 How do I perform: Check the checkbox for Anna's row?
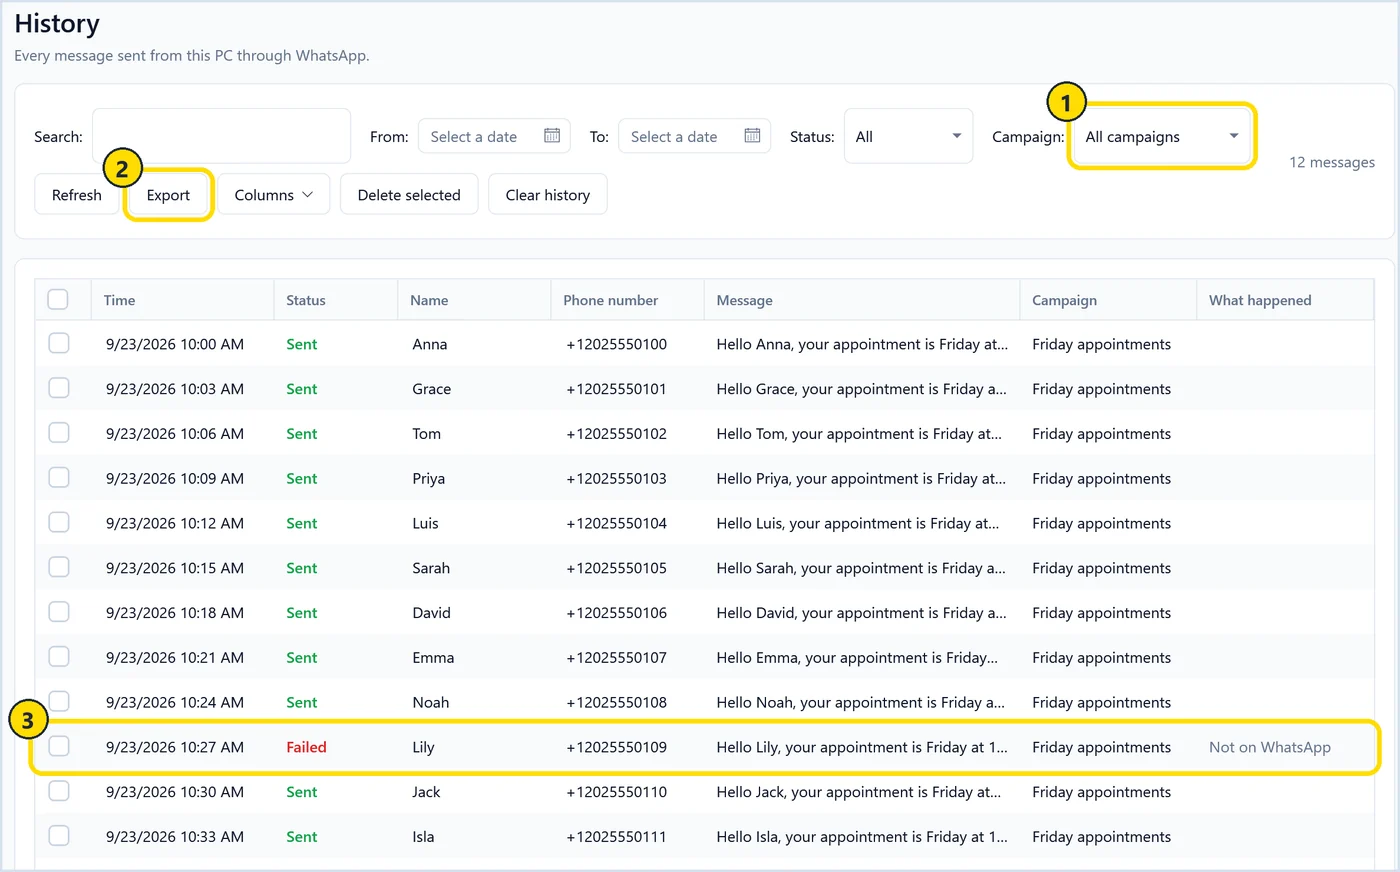tap(59, 343)
